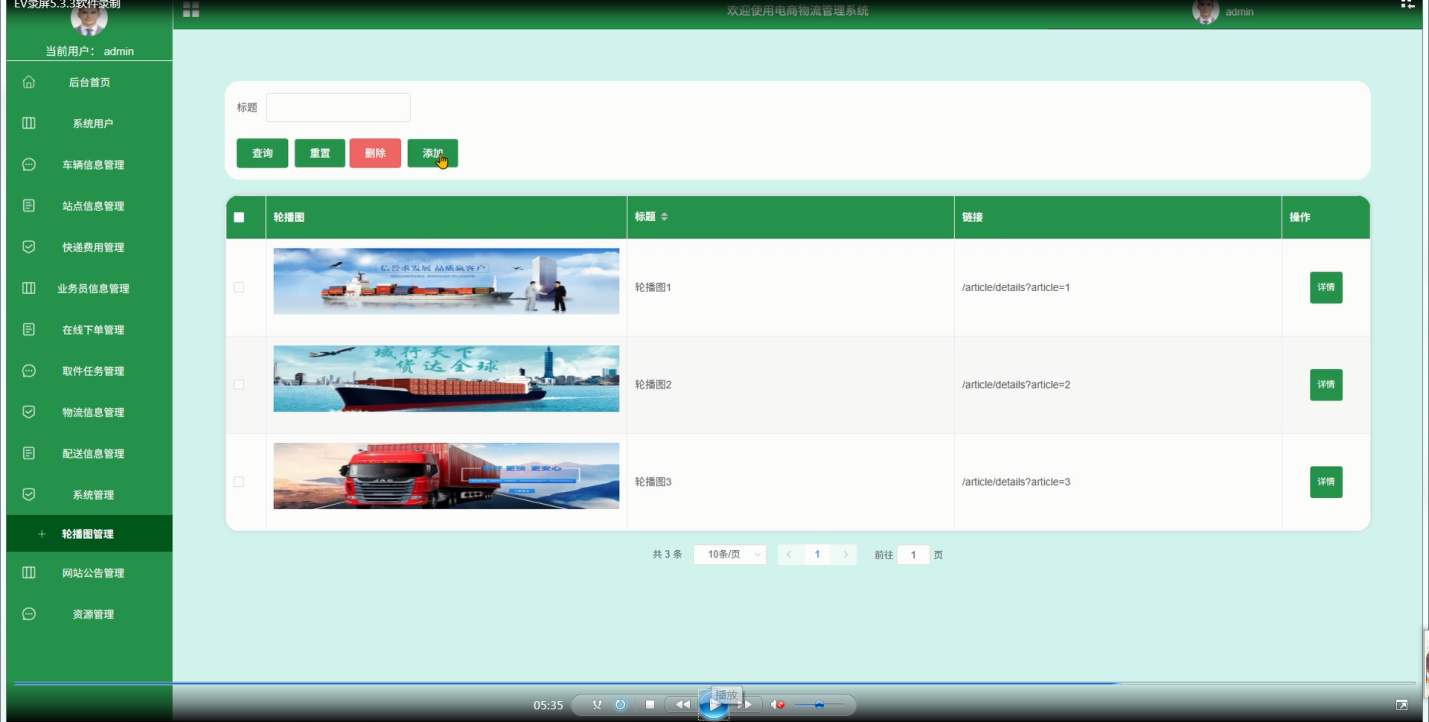Click the home icon beside 后台首页
1429x722 pixels.
pyautogui.click(x=29, y=82)
